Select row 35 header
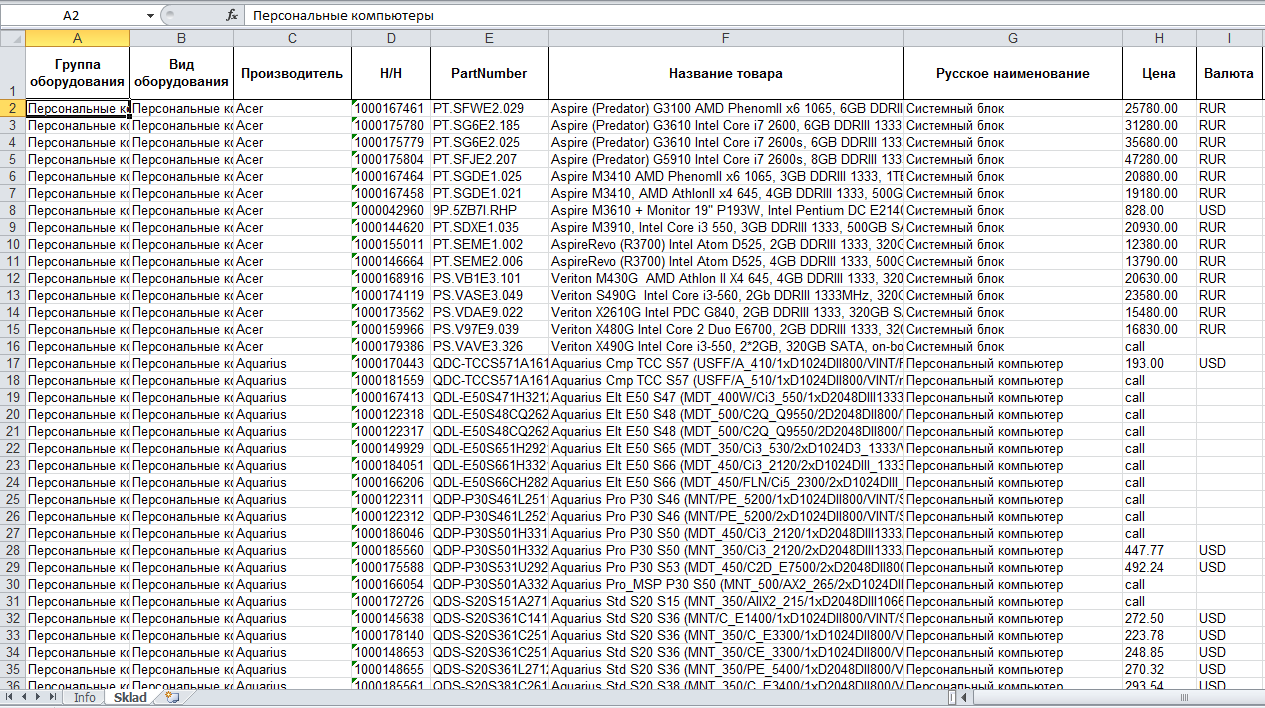The height and width of the screenshot is (708, 1265). 13,669
